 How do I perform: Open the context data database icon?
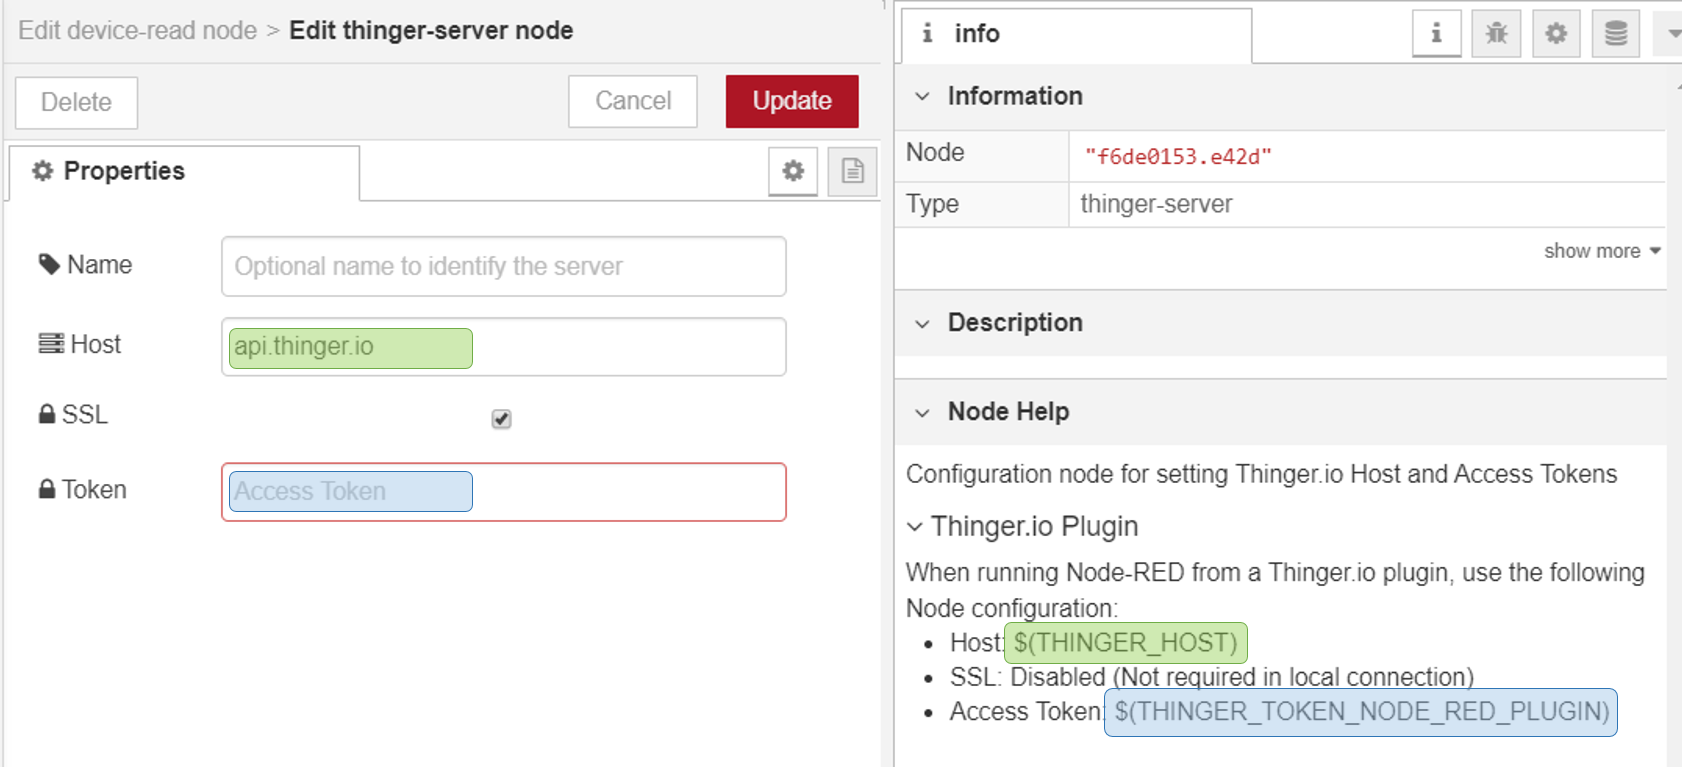tap(1615, 34)
